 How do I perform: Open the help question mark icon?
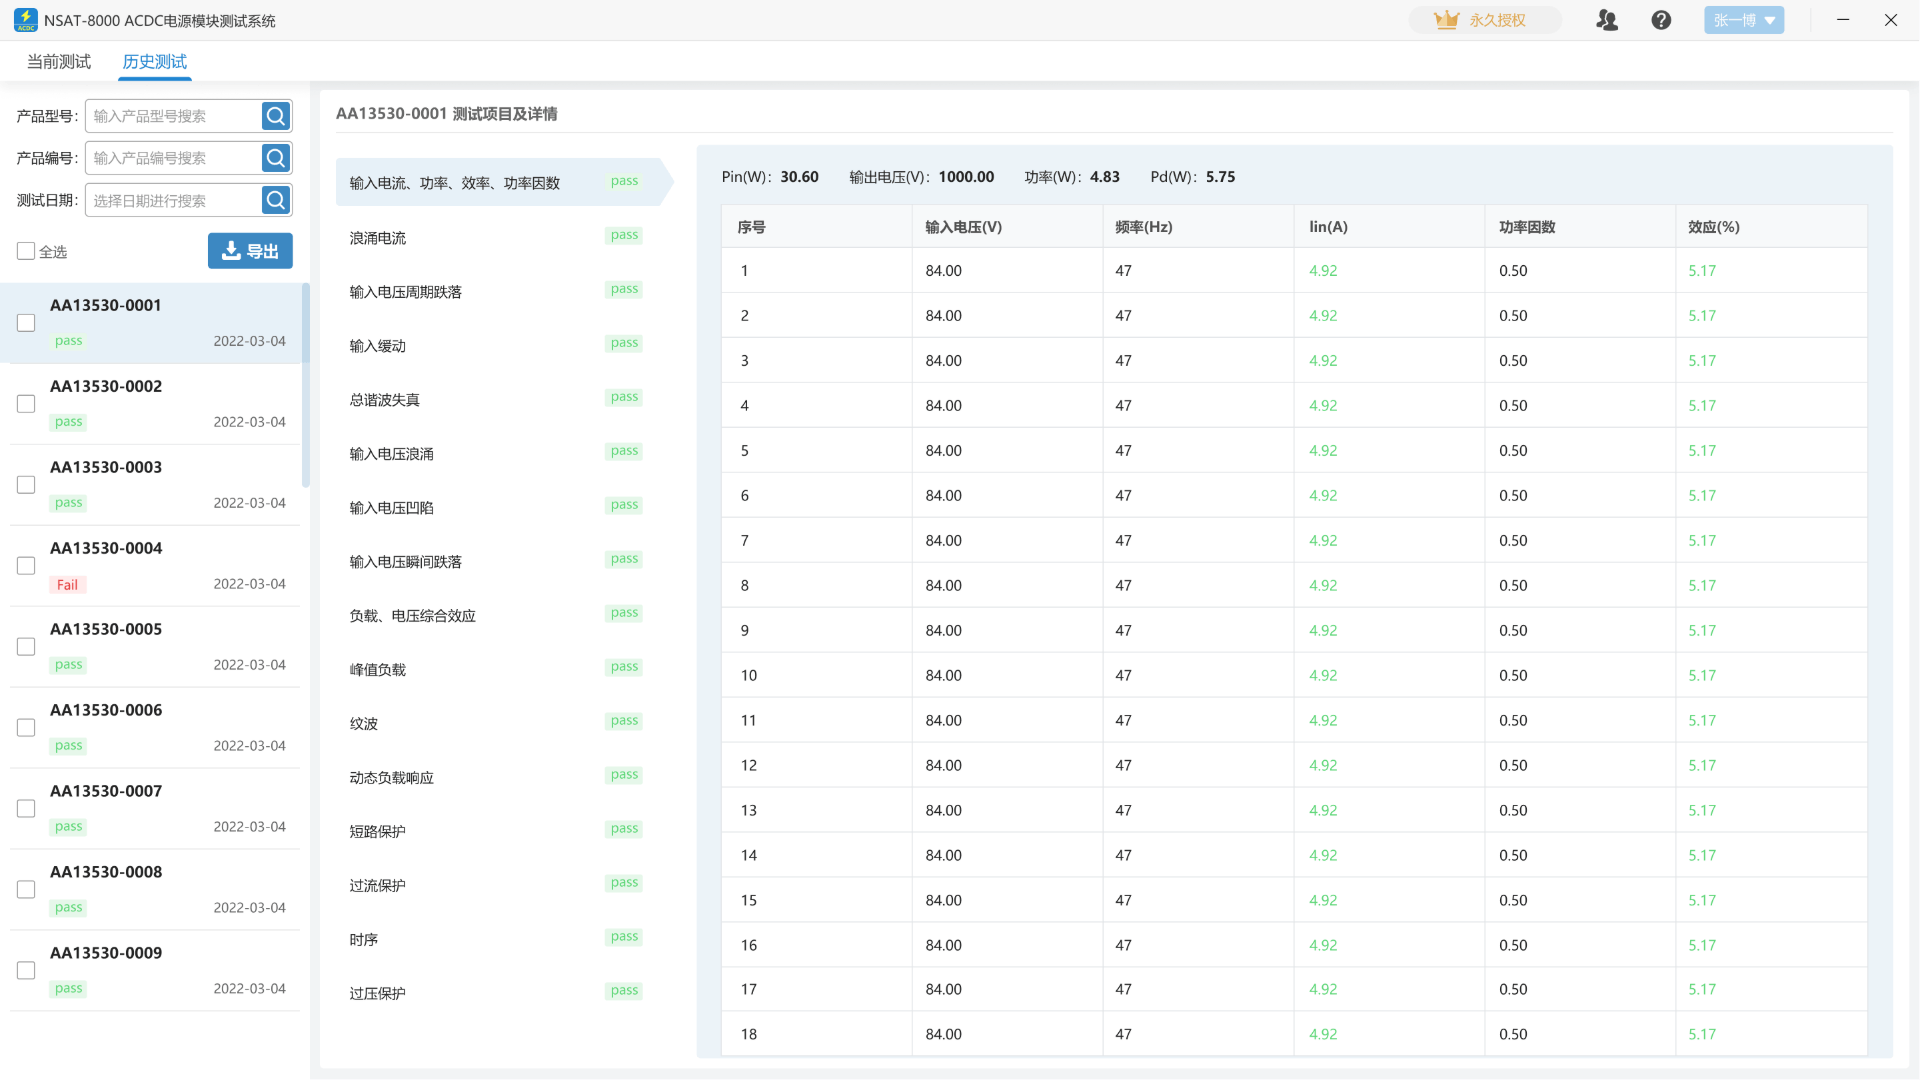pyautogui.click(x=1661, y=20)
